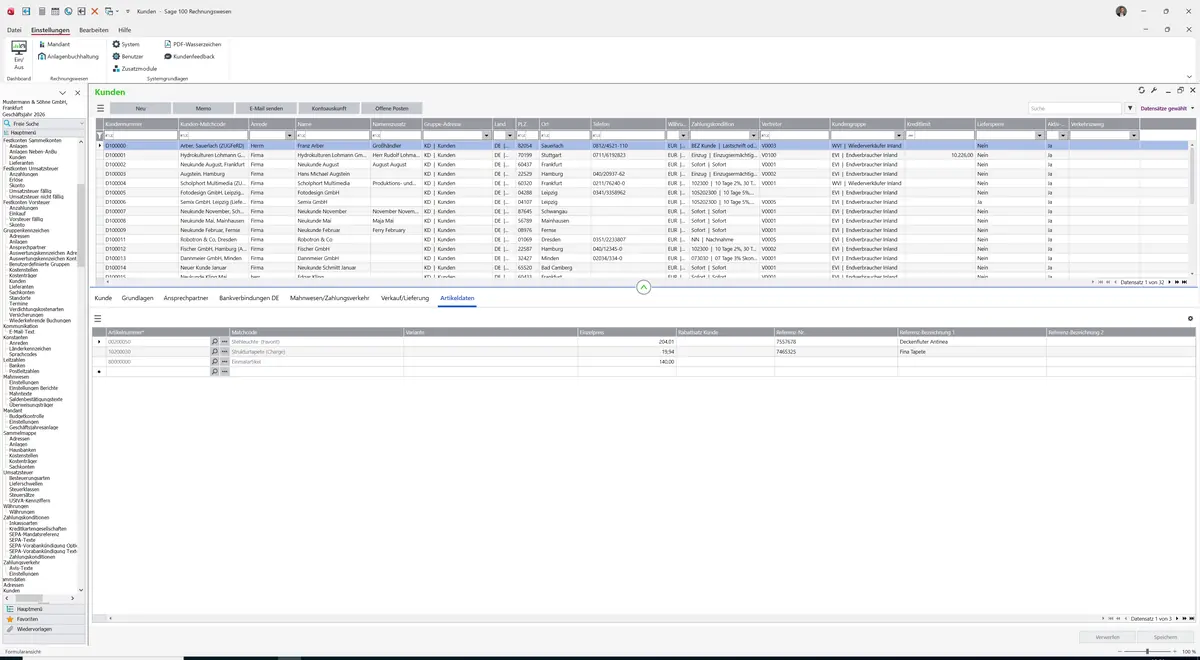
Task: Go to last record in Artikeldaten pager
Action: (x=1191, y=619)
